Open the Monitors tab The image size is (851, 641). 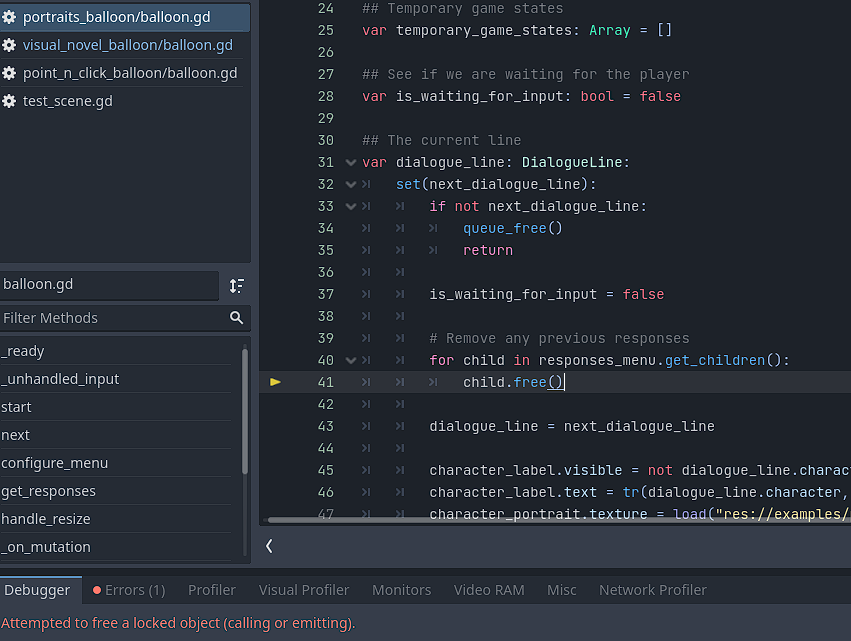[401, 590]
